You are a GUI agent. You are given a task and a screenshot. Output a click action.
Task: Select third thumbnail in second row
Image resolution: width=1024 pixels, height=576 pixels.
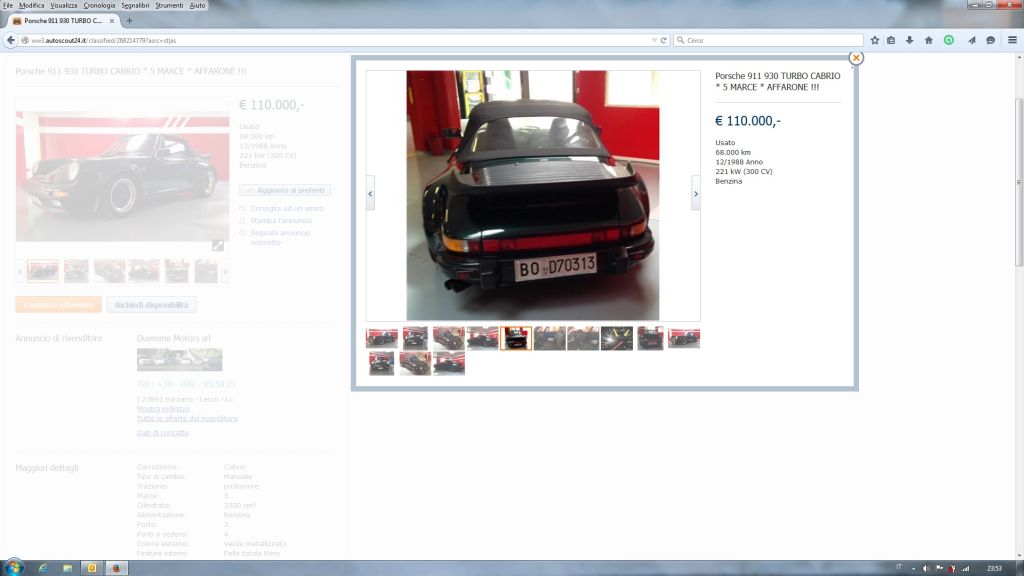pos(449,363)
